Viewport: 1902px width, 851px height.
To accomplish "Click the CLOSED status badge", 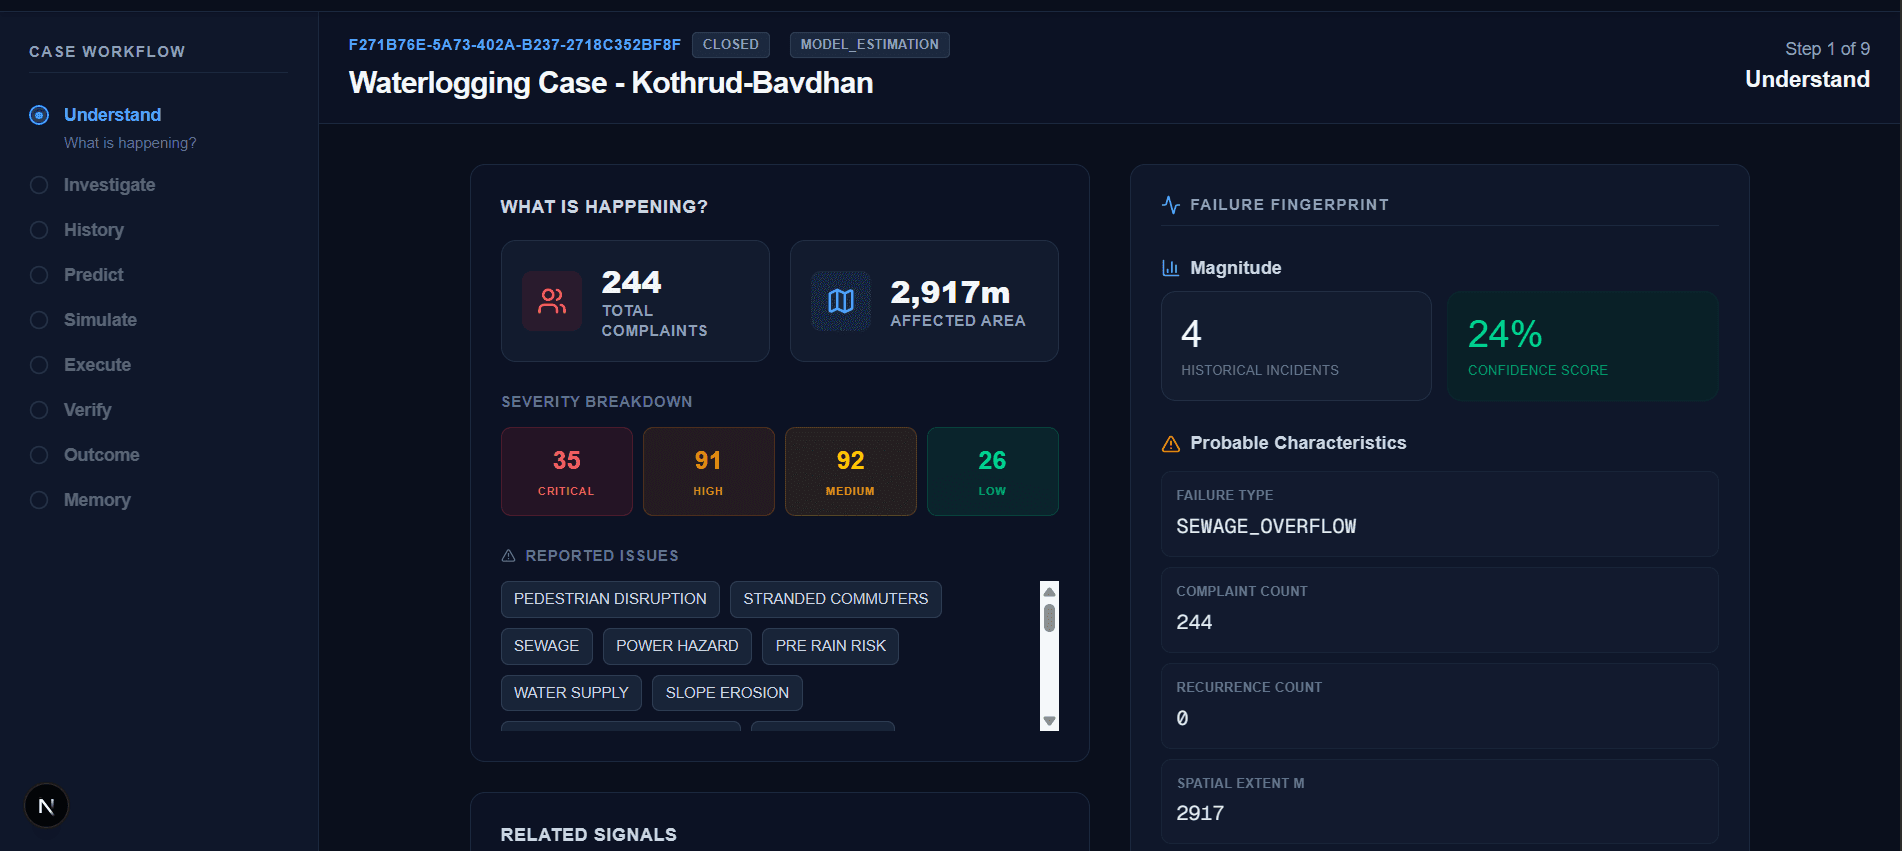I will [x=731, y=45].
